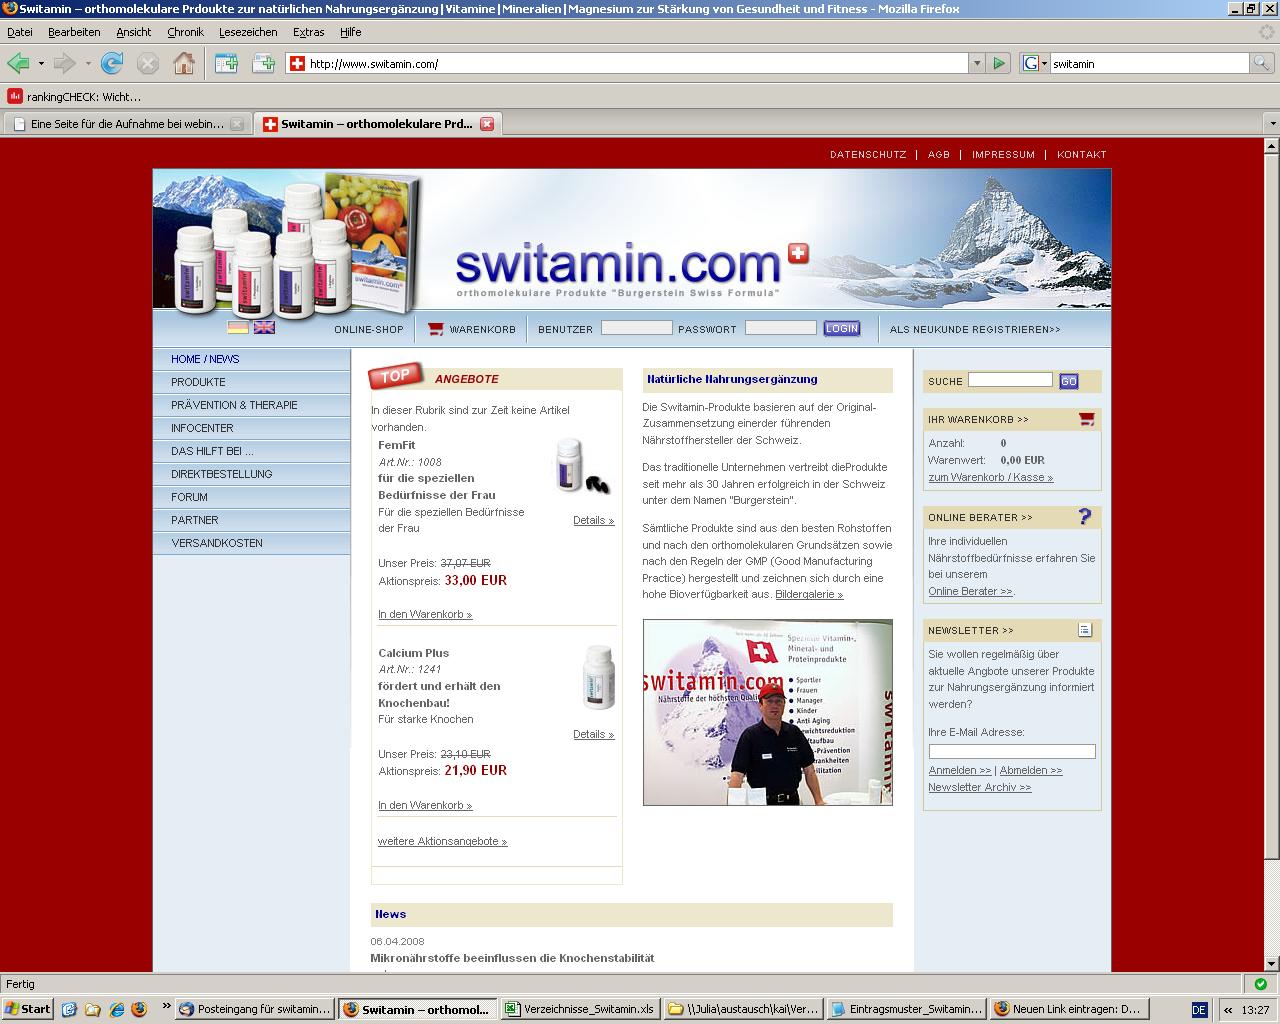
Task: Click the Suche search field
Action: [x=1010, y=380]
